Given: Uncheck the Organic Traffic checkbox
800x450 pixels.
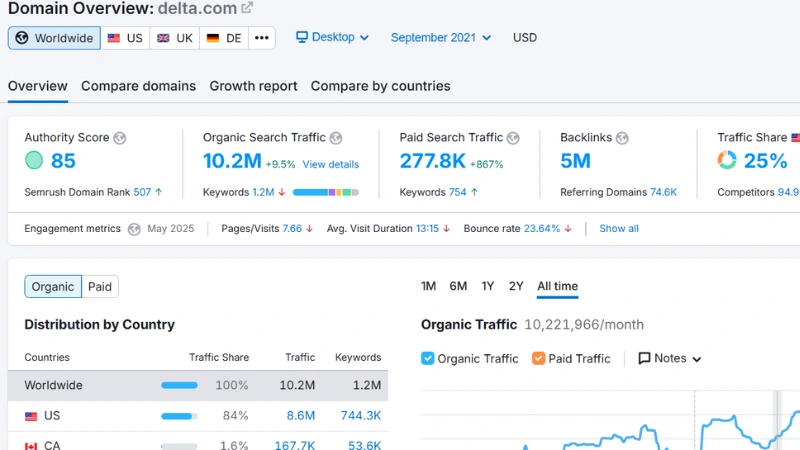Looking at the screenshot, I should (x=428, y=359).
